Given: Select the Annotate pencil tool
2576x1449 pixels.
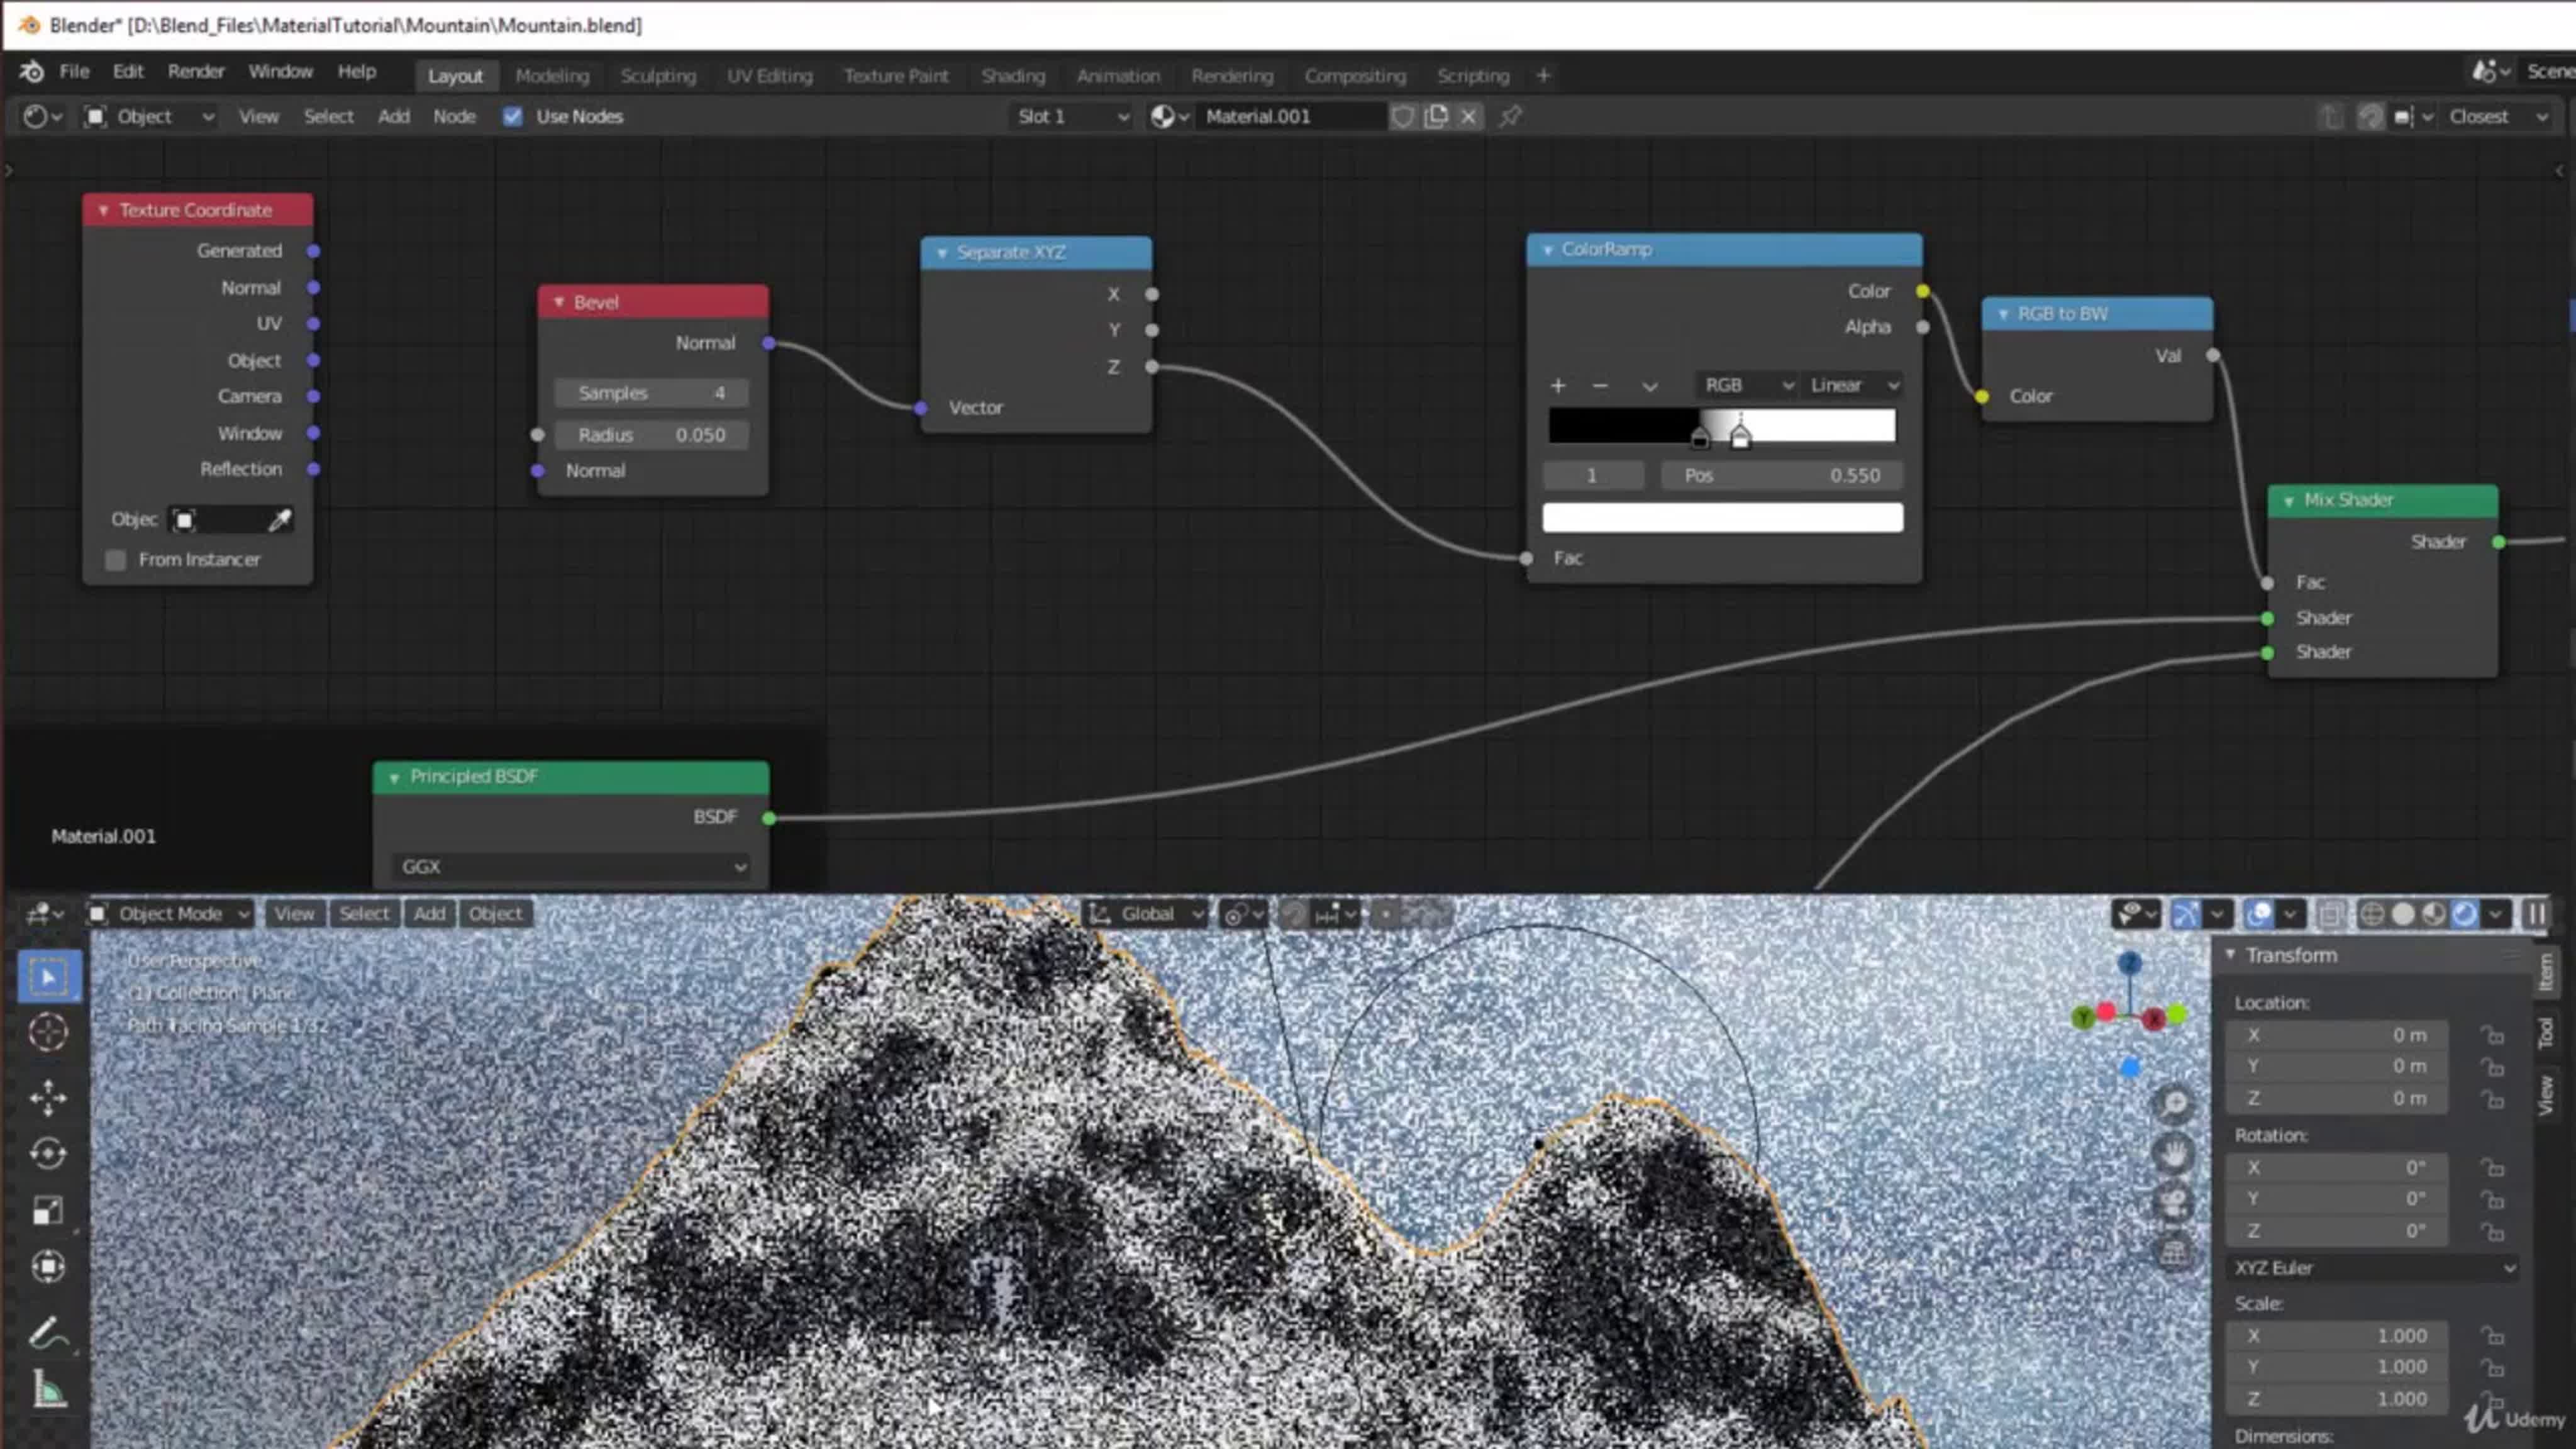Looking at the screenshot, I should [x=48, y=1333].
